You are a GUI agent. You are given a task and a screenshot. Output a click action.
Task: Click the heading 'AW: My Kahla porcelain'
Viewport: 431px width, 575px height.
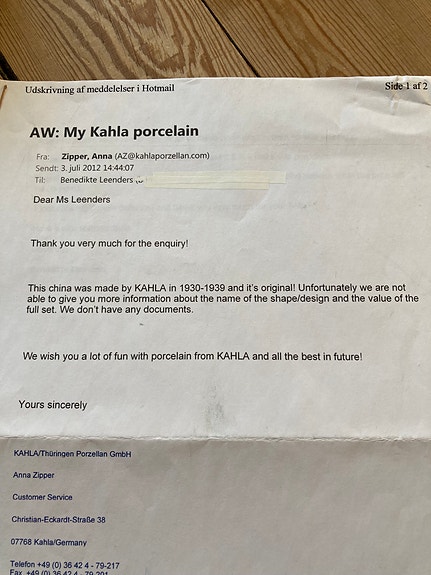[x=114, y=132]
